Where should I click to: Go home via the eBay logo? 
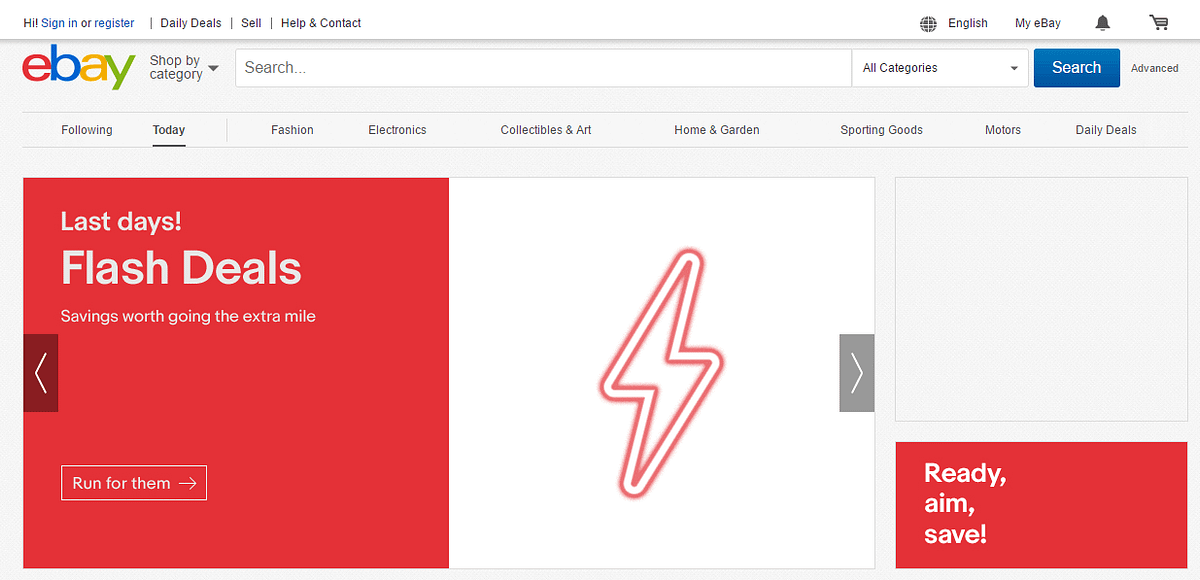tap(78, 68)
